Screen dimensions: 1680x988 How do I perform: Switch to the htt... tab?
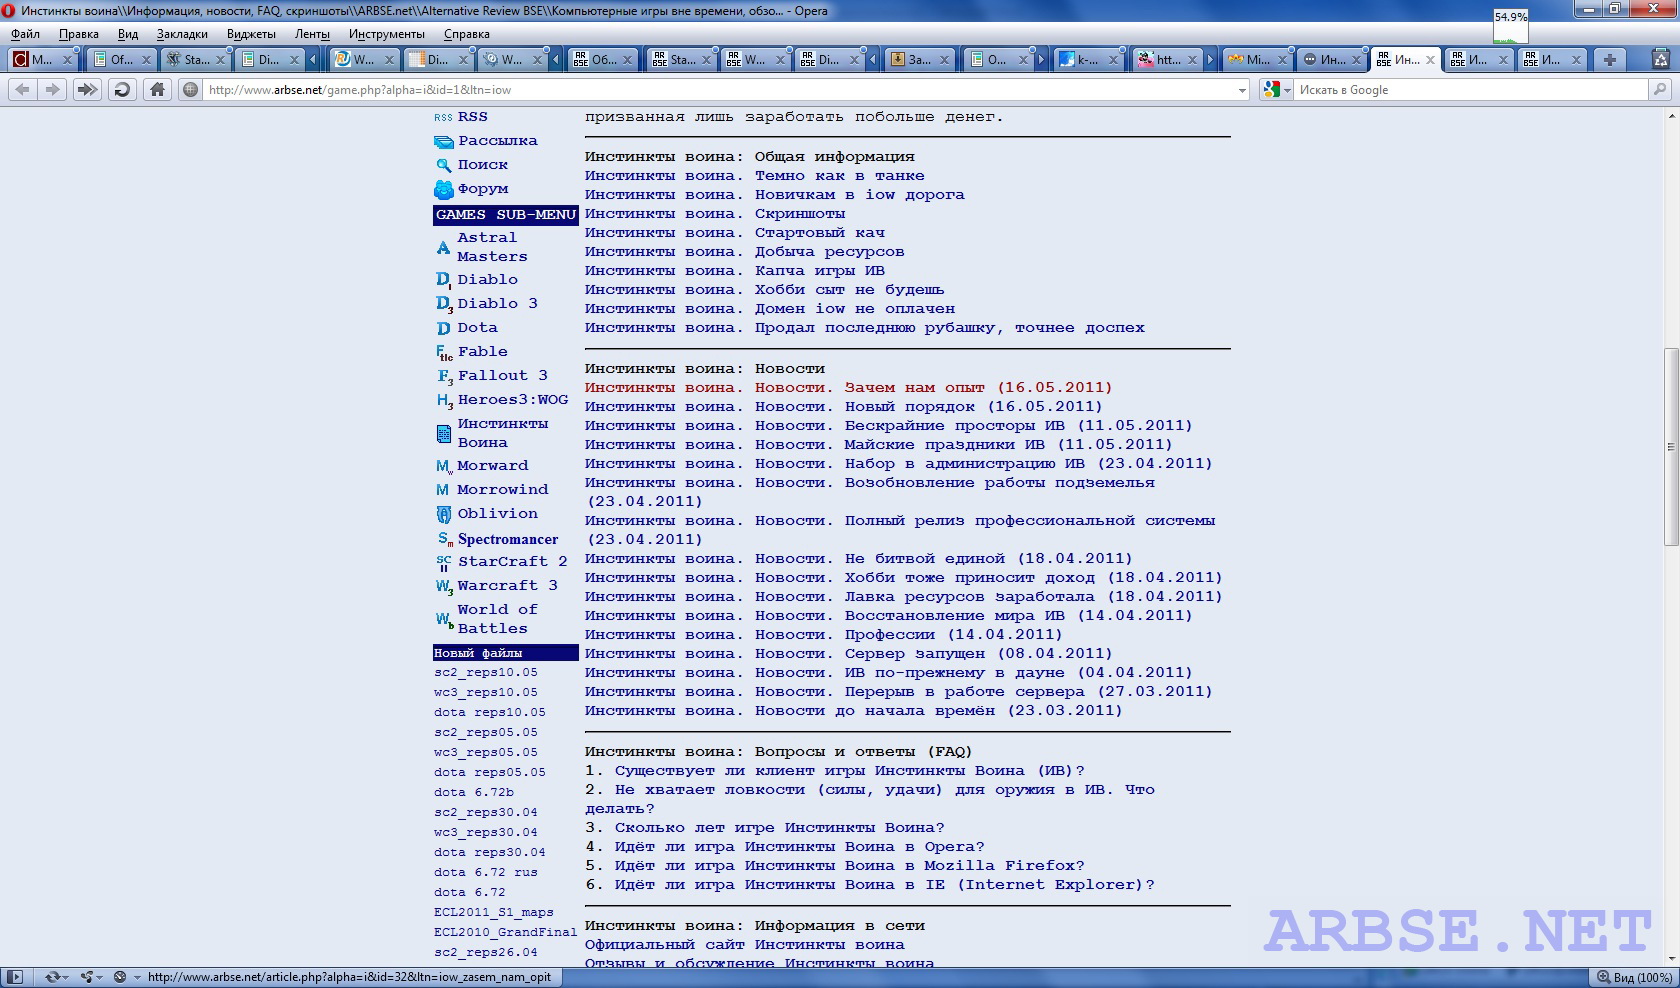[x=1168, y=59]
